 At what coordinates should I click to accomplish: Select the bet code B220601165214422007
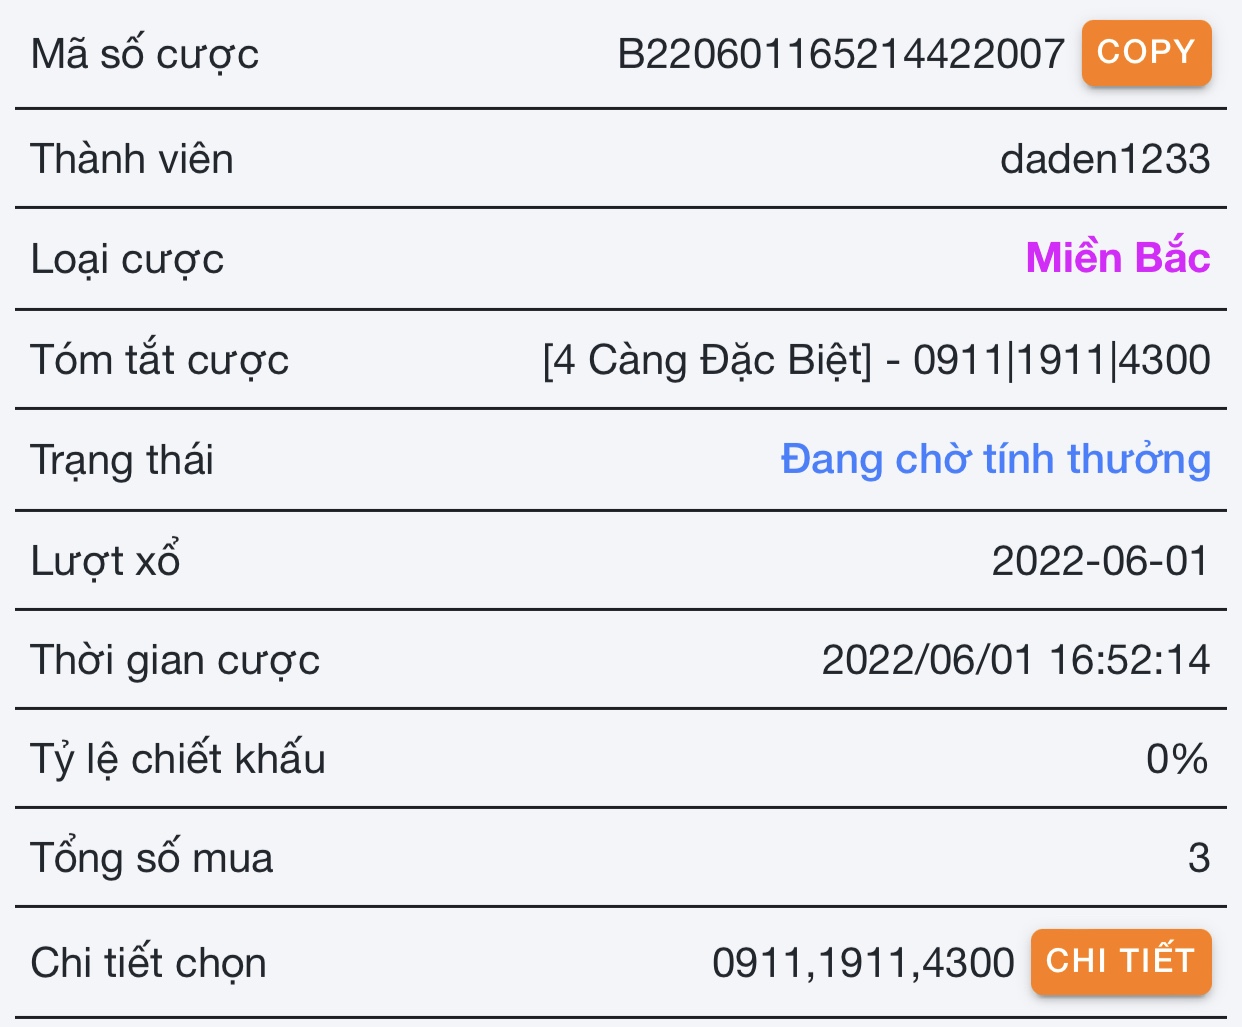(x=841, y=54)
